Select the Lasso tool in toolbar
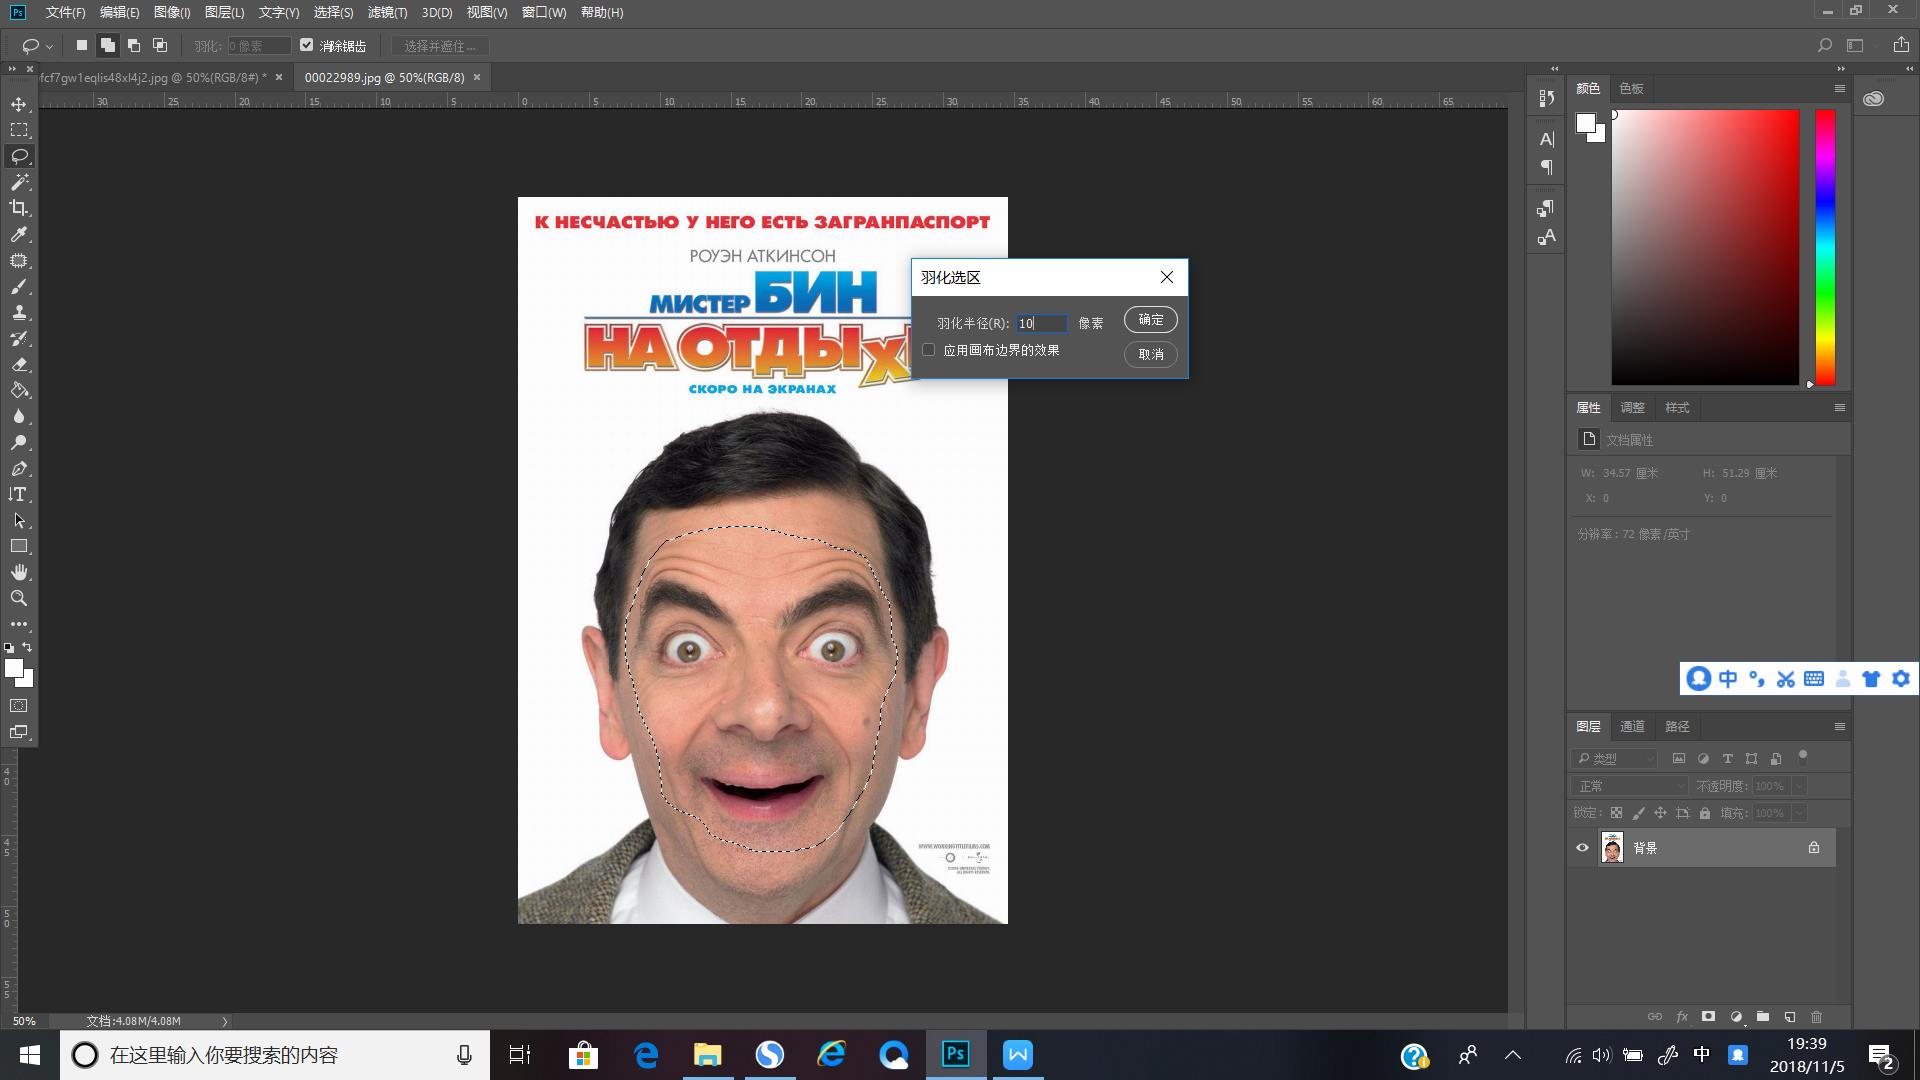This screenshot has height=1080, width=1920. click(x=19, y=156)
